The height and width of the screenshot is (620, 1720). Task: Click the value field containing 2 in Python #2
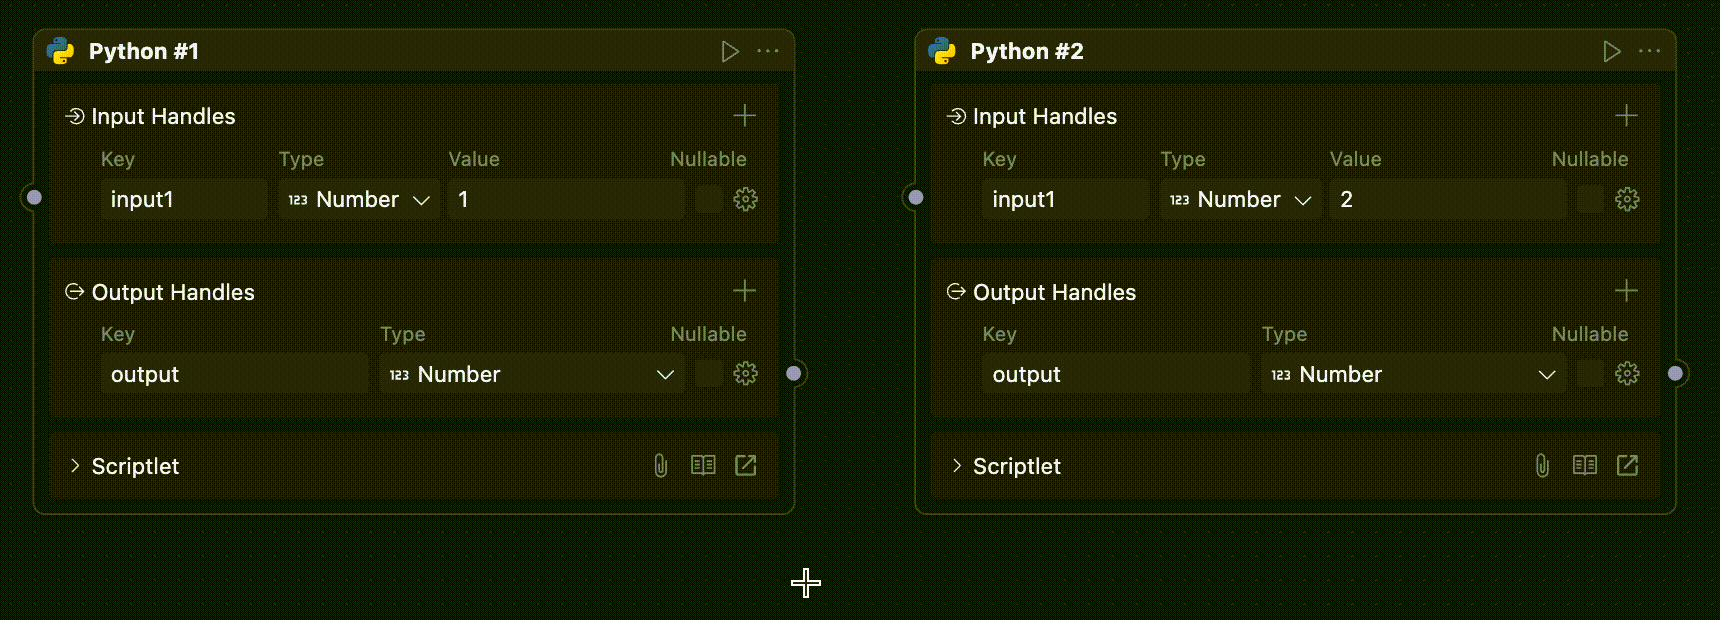1446,199
